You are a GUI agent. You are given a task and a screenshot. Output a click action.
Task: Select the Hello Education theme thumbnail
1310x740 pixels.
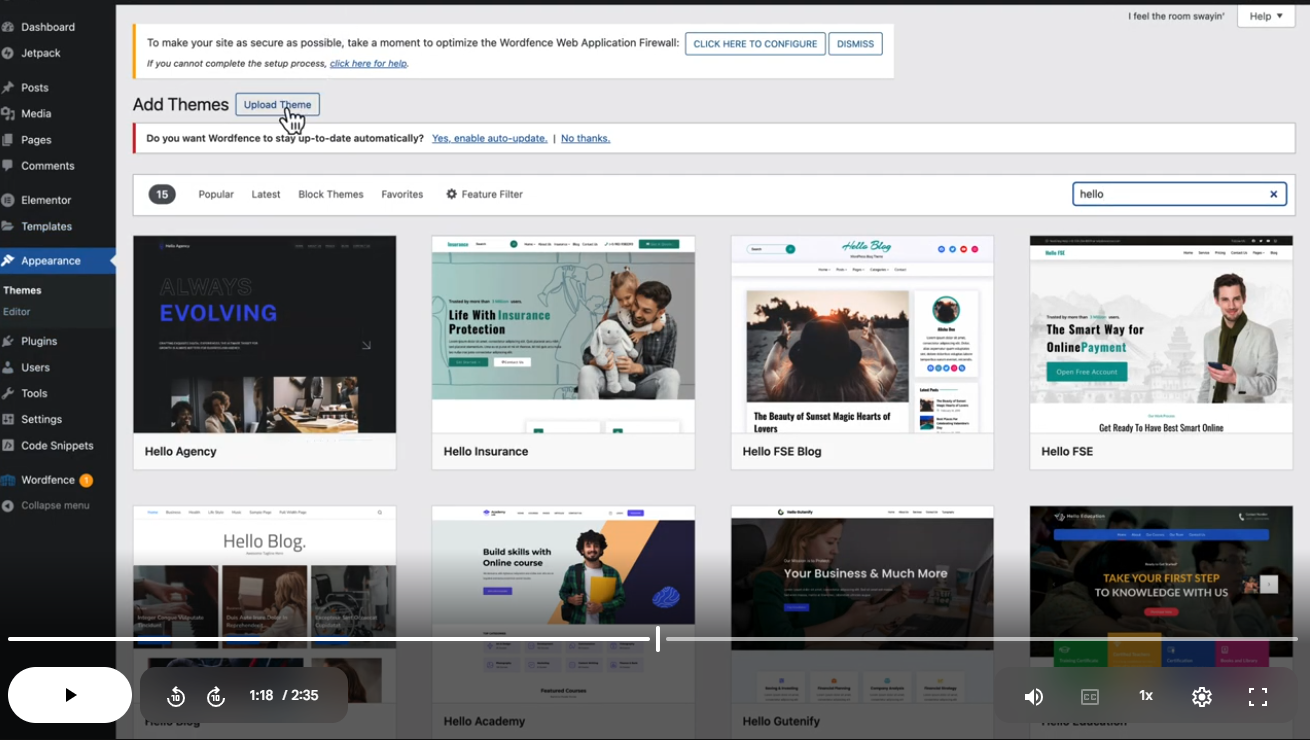coord(1161,604)
